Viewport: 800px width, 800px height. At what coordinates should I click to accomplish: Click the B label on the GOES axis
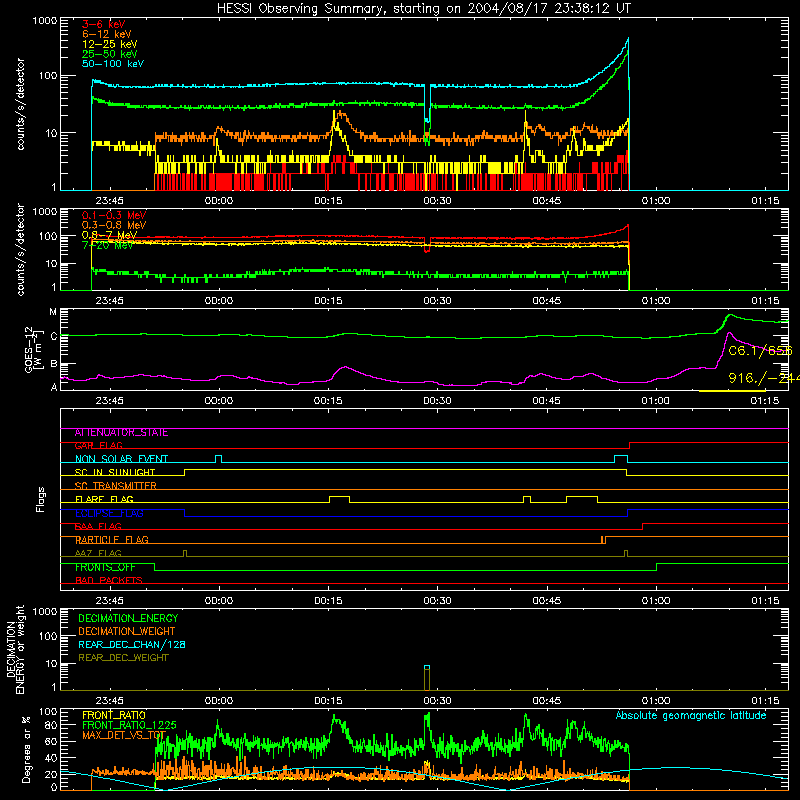click(x=53, y=364)
